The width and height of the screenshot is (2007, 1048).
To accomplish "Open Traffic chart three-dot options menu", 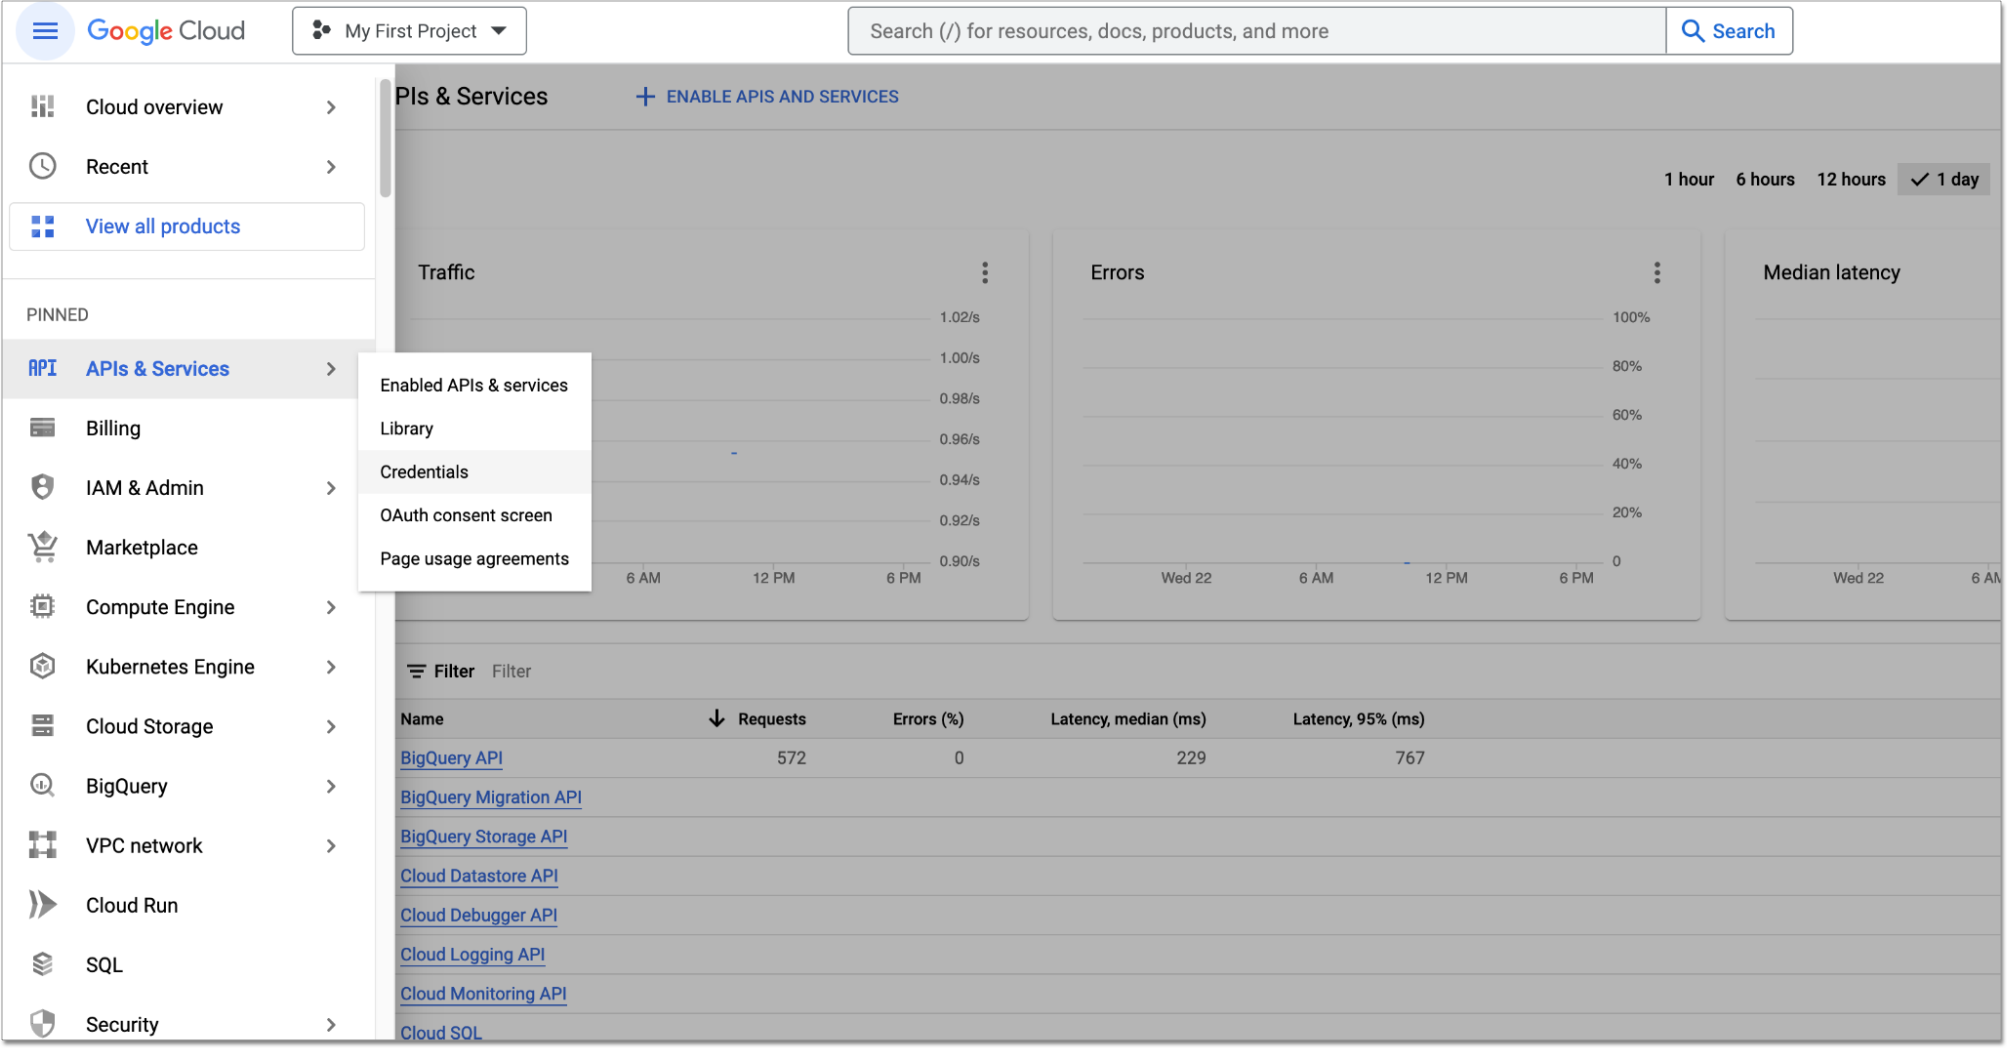I will (985, 273).
